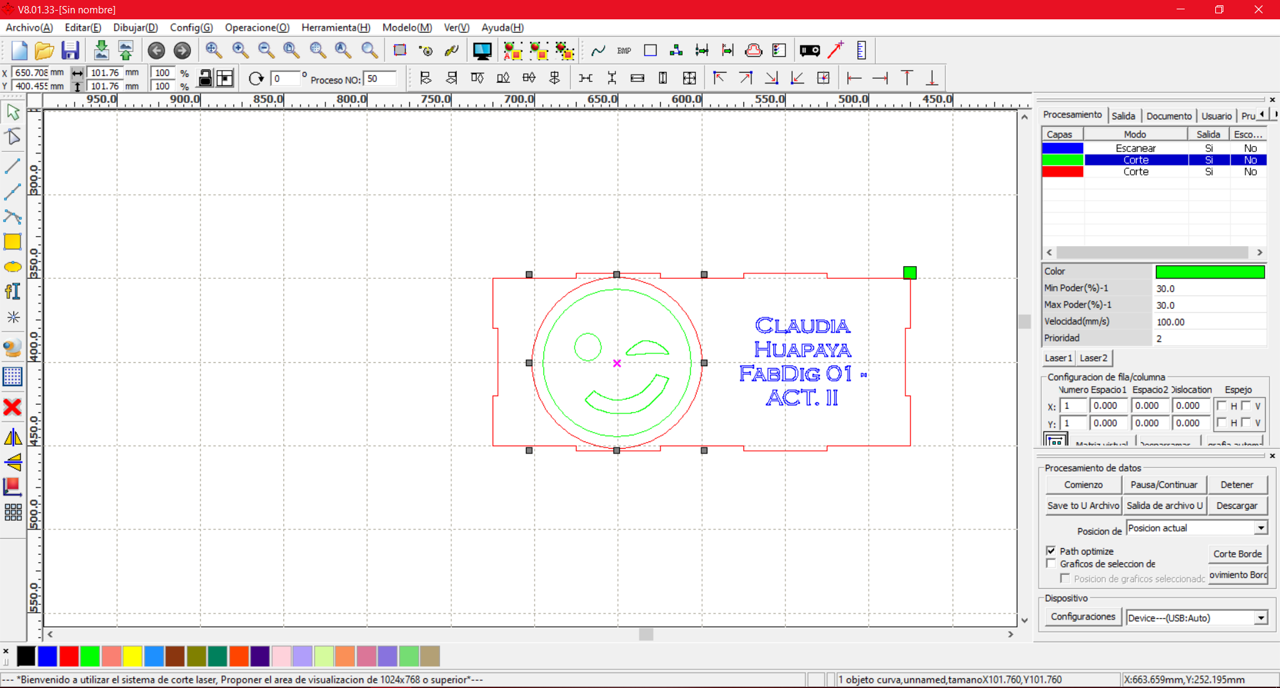Select the Text tool

[x=13, y=292]
